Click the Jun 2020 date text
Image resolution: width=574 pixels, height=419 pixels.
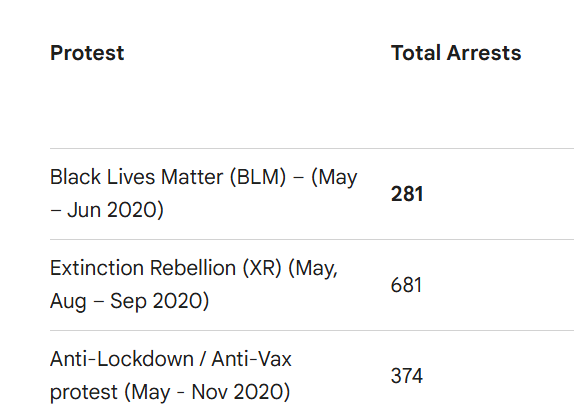coord(115,210)
